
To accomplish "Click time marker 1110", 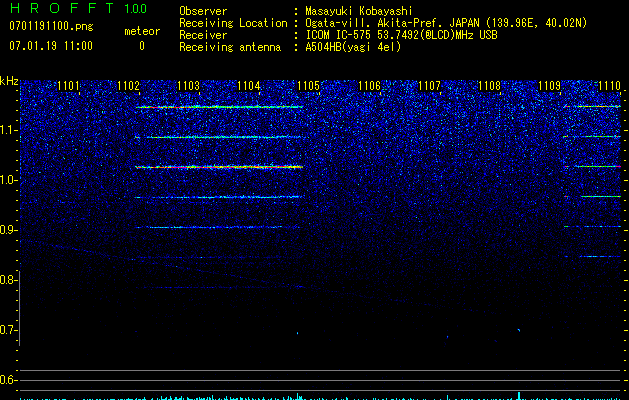I will [x=609, y=85].
